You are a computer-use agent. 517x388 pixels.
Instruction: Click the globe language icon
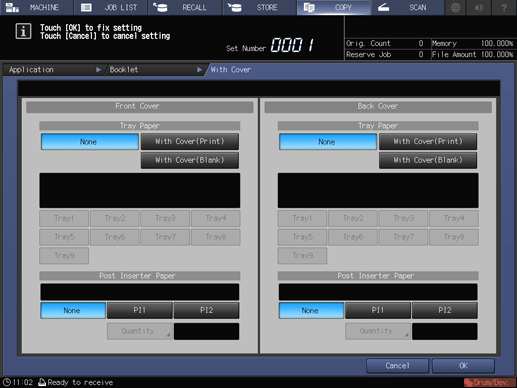(x=455, y=7)
